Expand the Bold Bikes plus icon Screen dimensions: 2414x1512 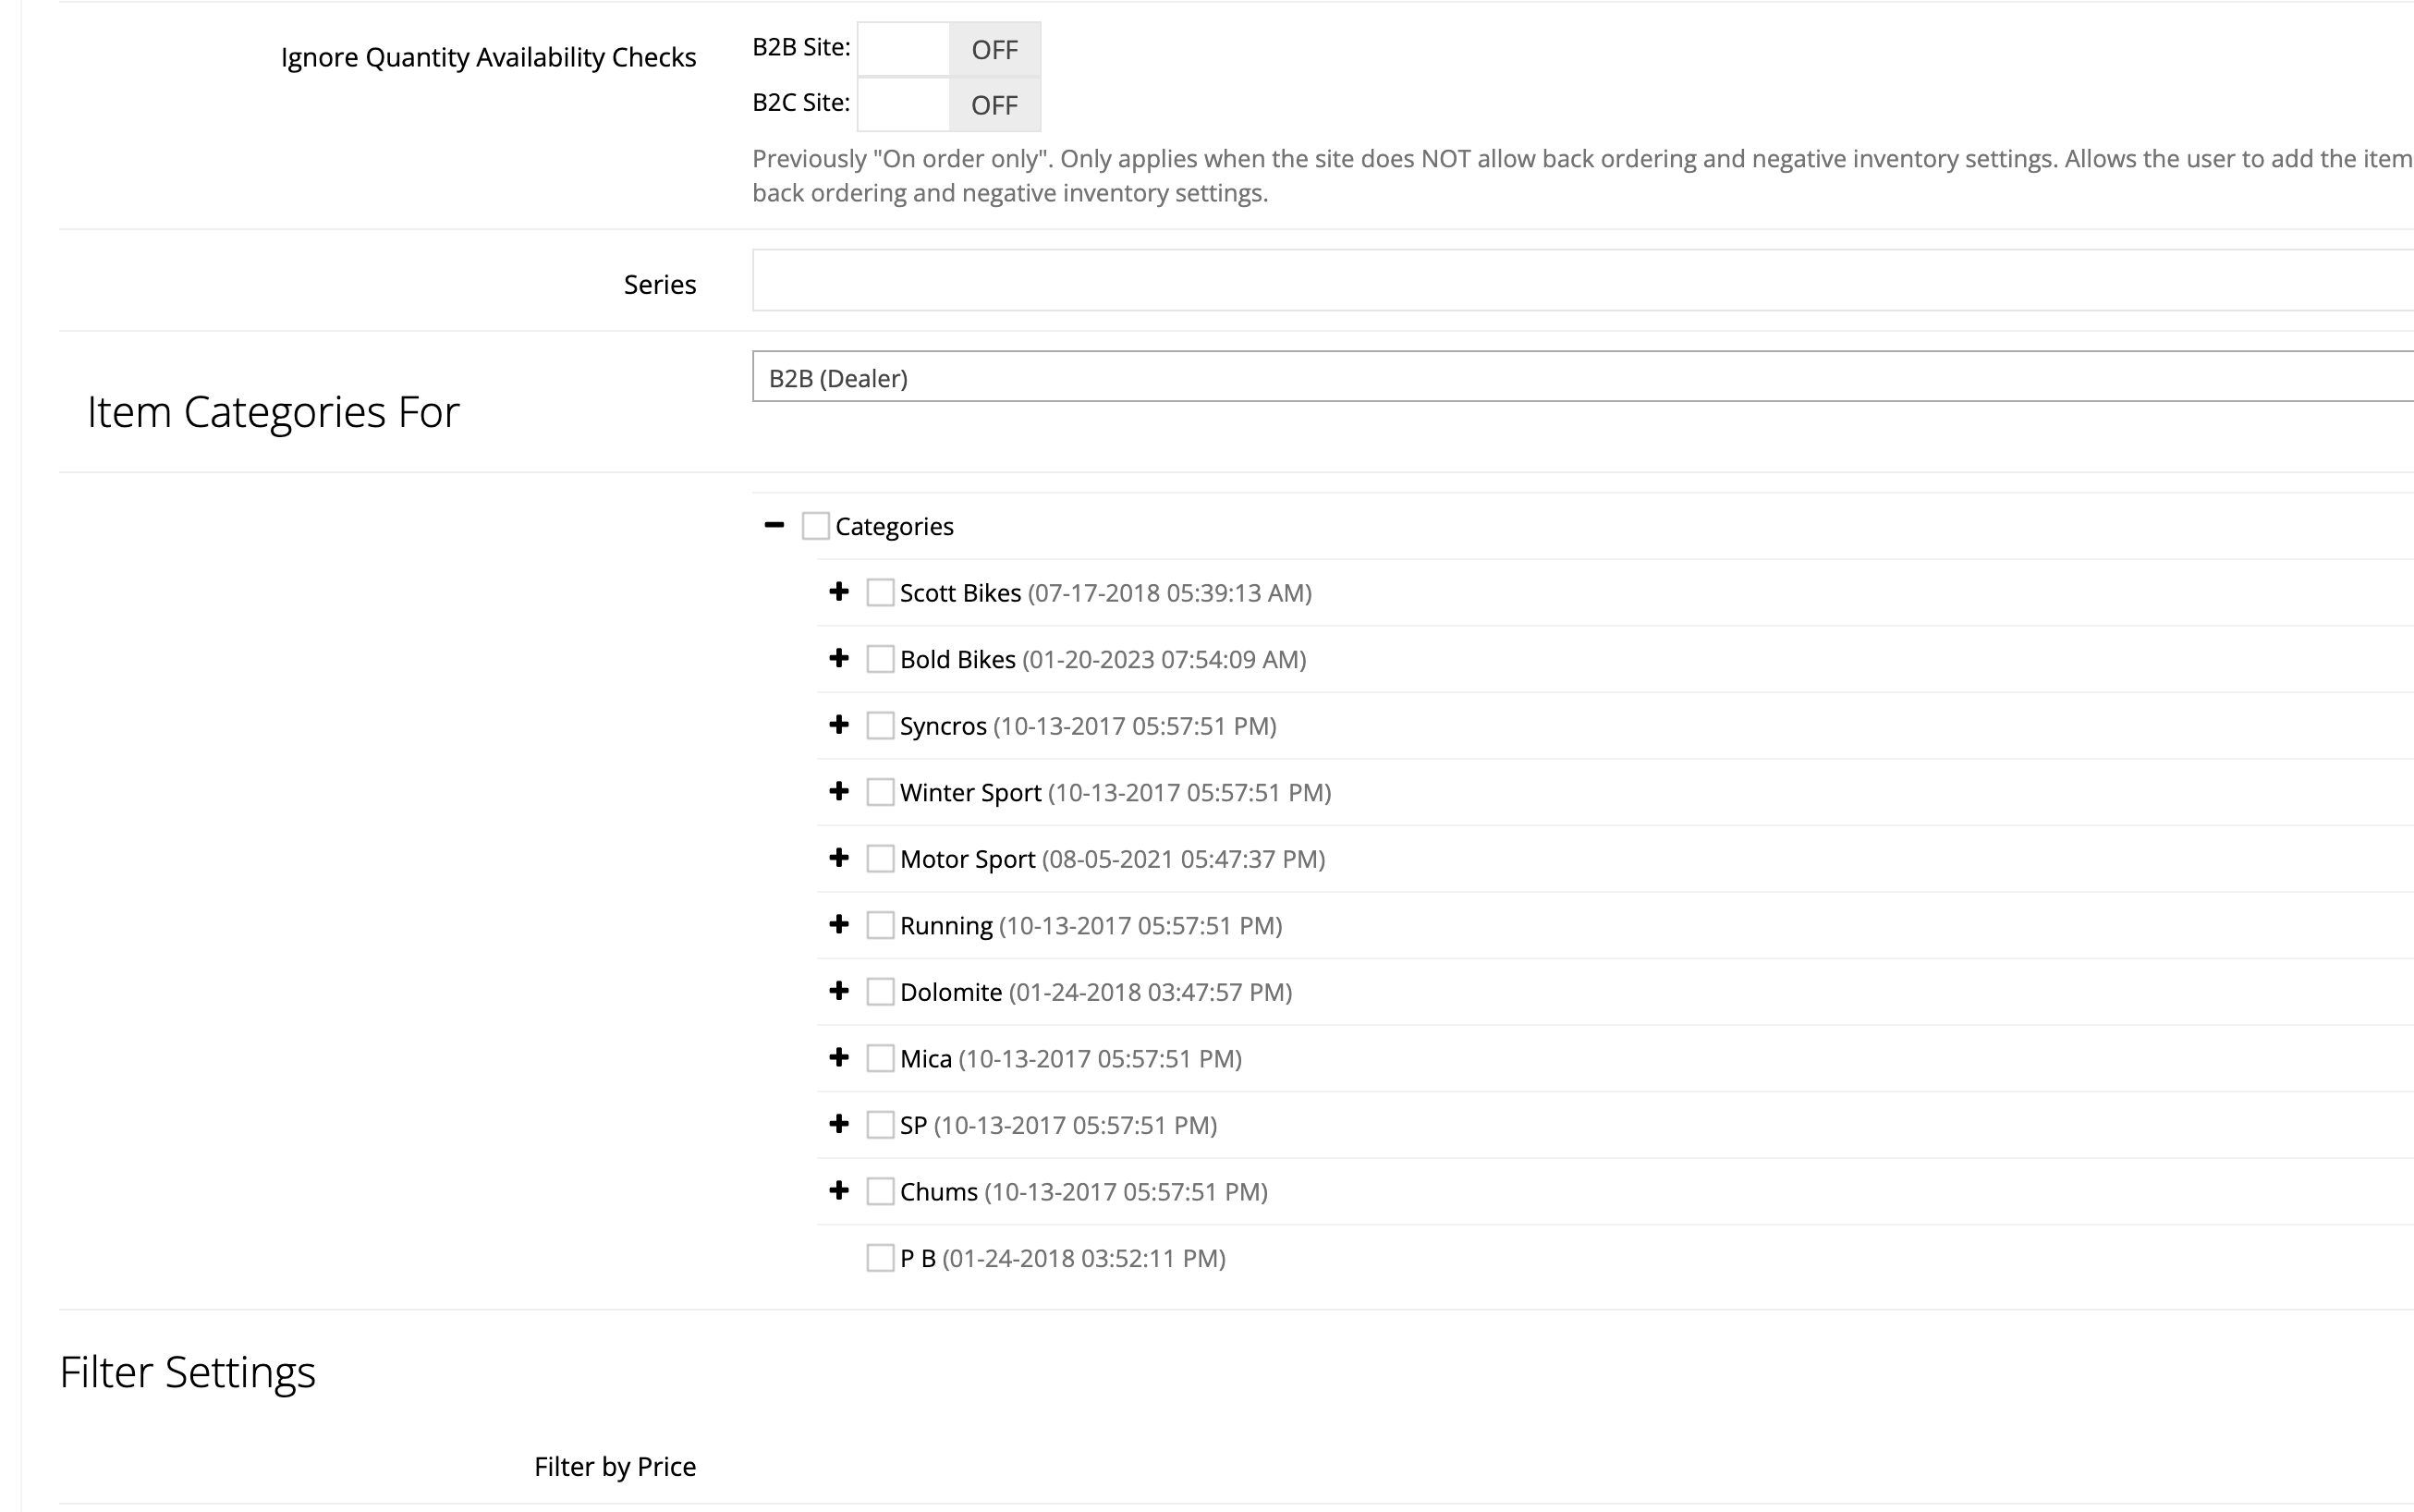[839, 658]
